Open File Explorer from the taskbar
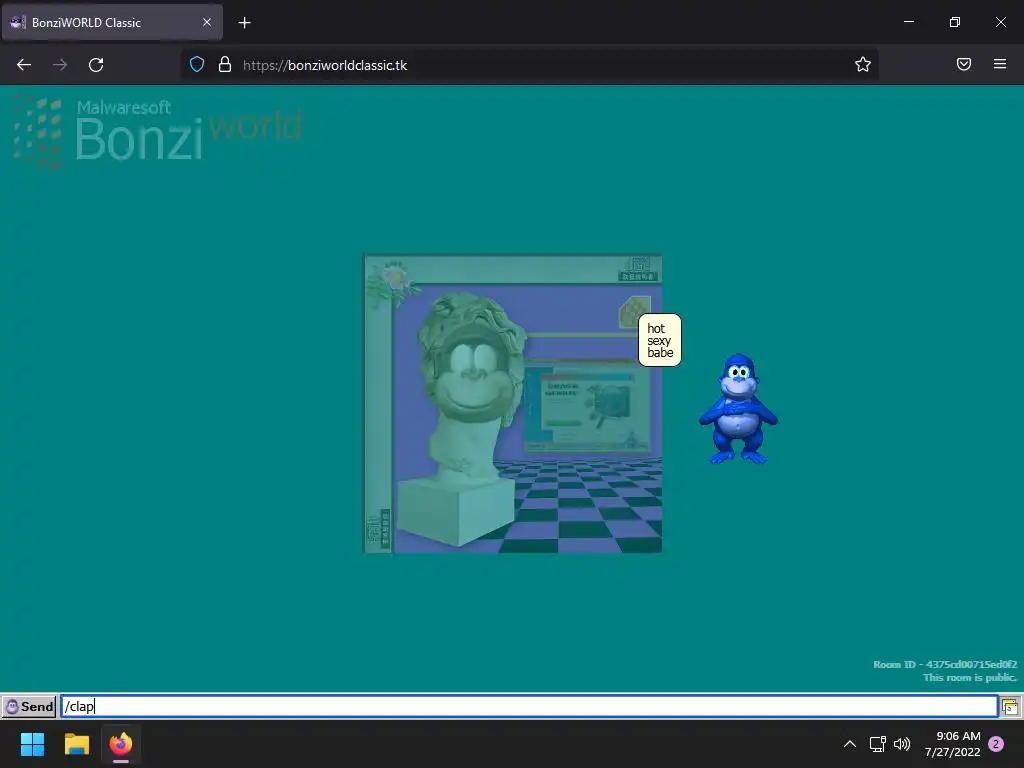 76,744
